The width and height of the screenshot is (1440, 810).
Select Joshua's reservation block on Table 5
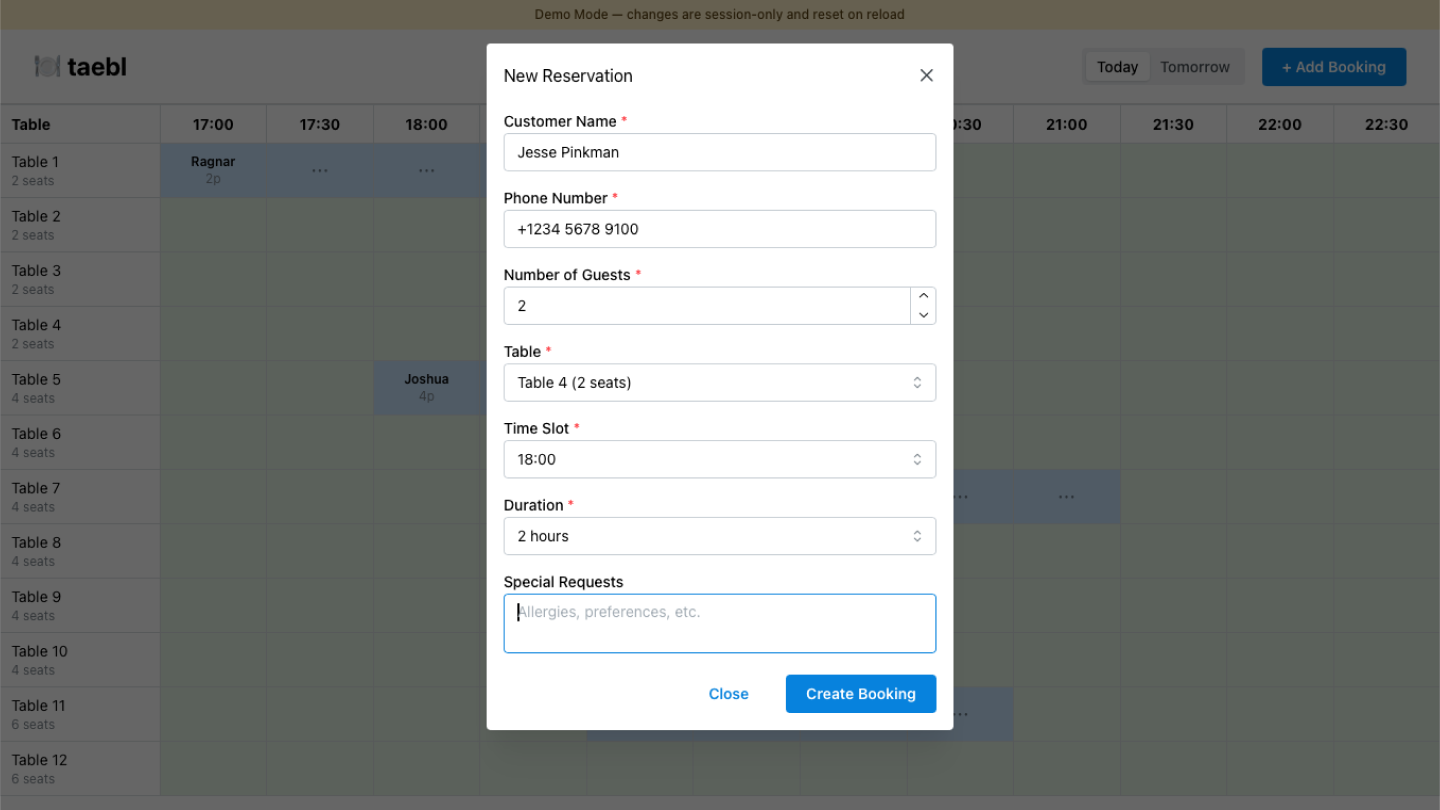[427, 387]
